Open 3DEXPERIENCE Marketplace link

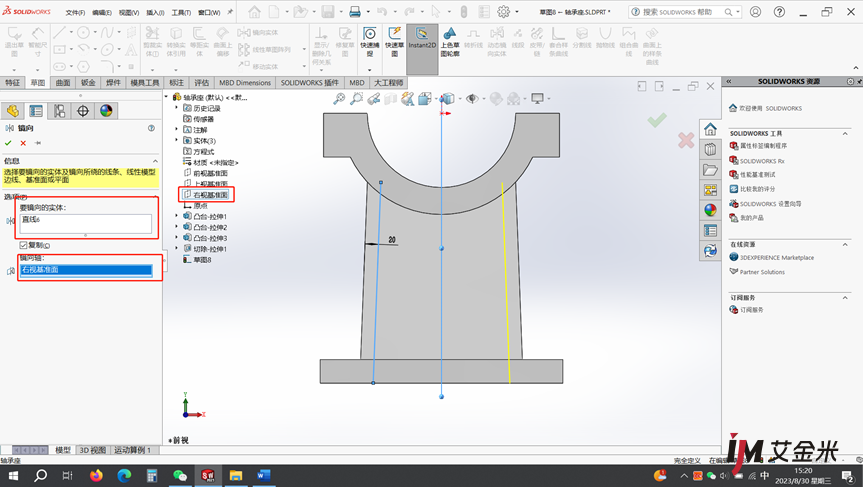pos(777,258)
